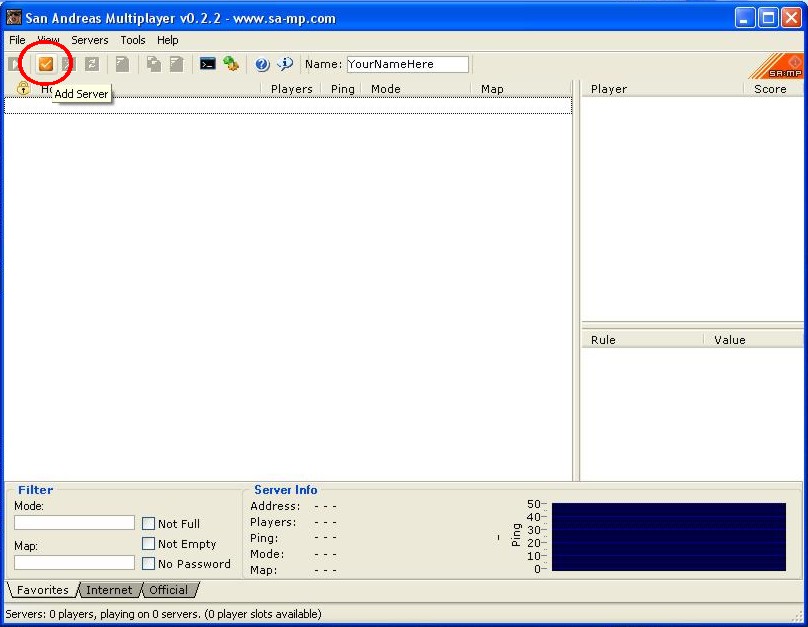The width and height of the screenshot is (808, 627).
Task: Open the View menu
Action: tap(48, 40)
